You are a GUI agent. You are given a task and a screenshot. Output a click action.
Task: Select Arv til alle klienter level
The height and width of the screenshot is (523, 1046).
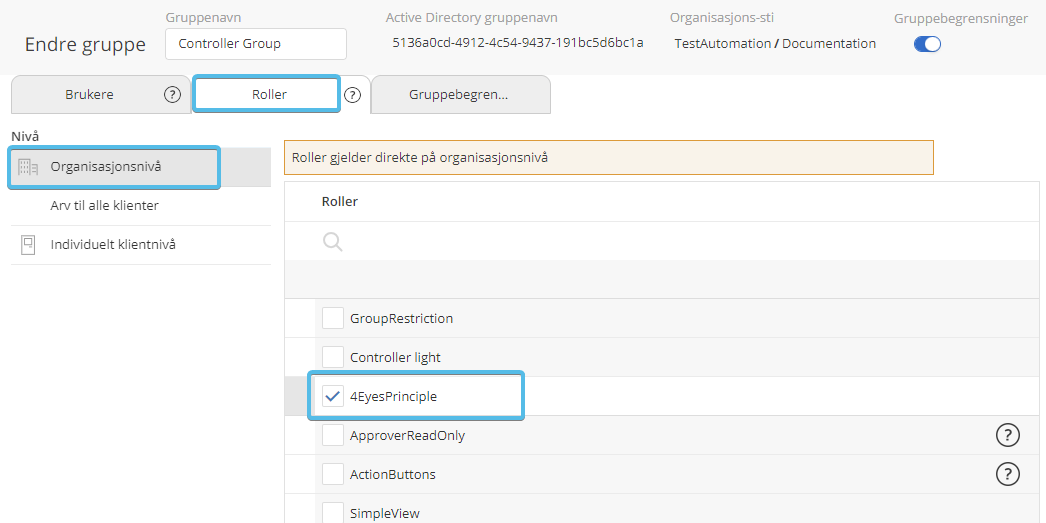pyautogui.click(x=105, y=206)
